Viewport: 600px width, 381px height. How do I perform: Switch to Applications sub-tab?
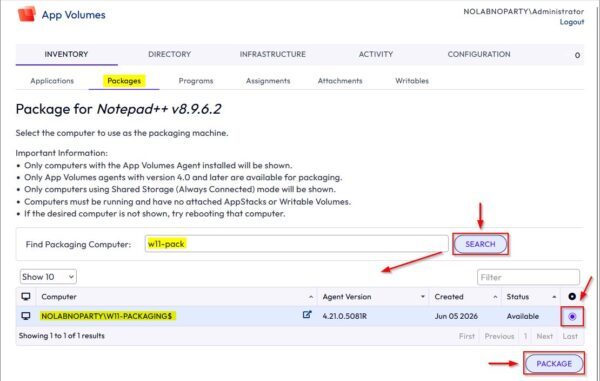tap(52, 81)
